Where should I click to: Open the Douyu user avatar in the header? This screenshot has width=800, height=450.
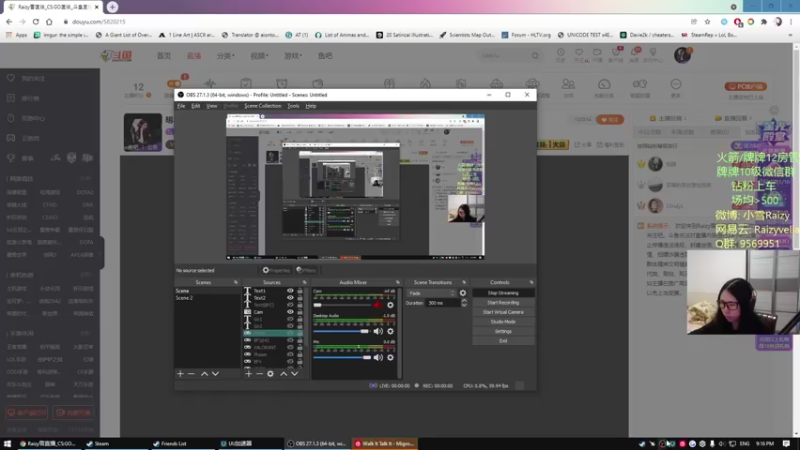682,55
